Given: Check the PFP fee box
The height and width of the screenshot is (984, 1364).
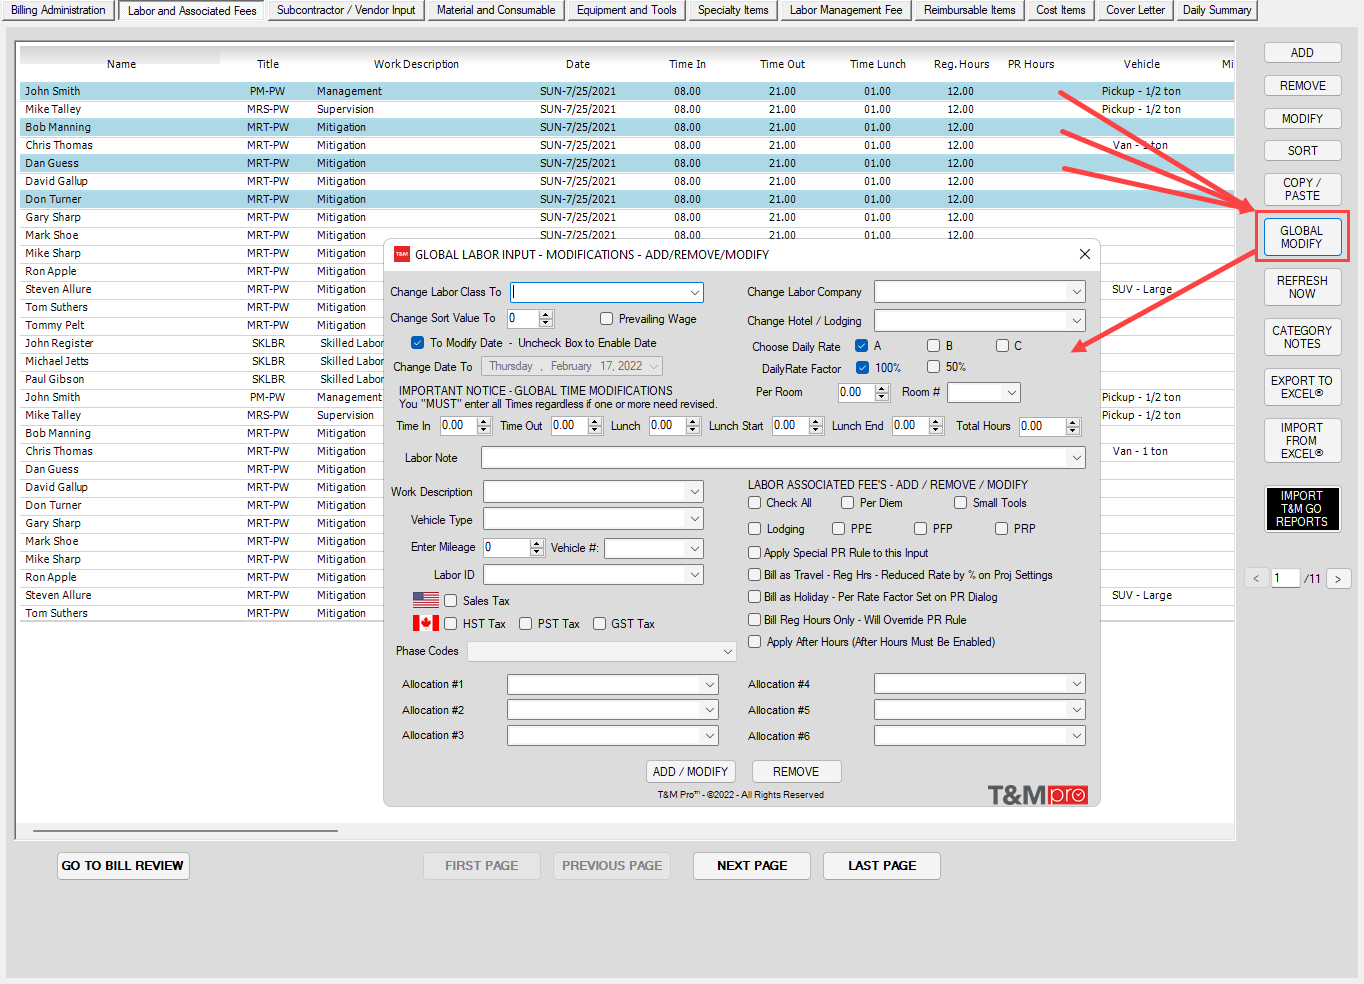Looking at the screenshot, I should coord(920,529).
